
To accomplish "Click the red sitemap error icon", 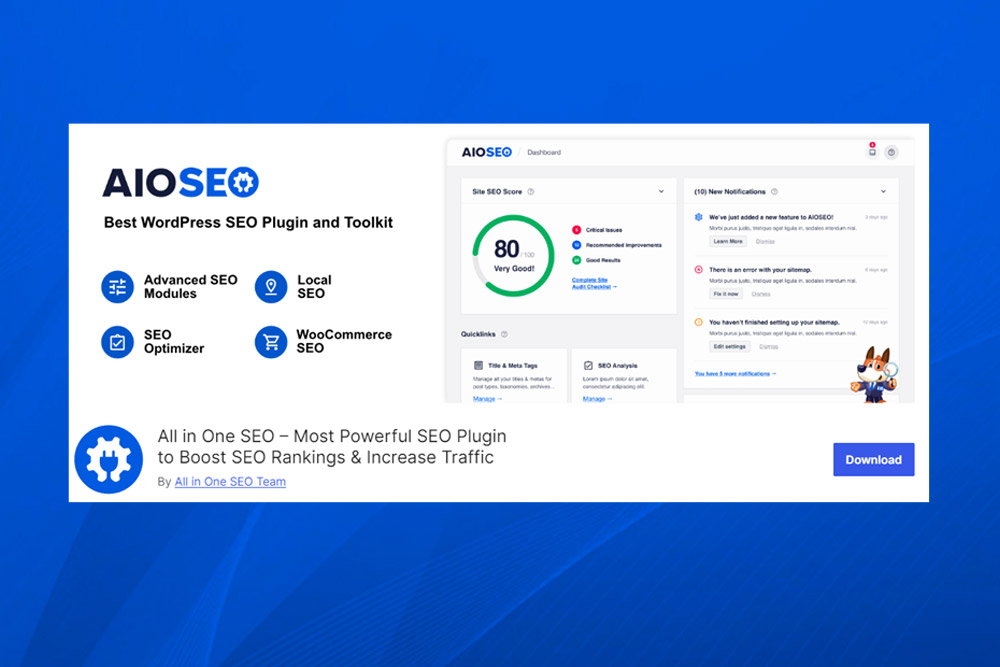I will coord(698,270).
